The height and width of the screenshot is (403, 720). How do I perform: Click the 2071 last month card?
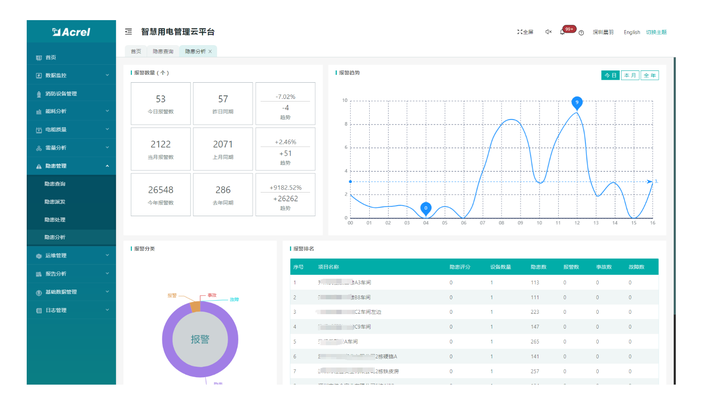(223, 149)
